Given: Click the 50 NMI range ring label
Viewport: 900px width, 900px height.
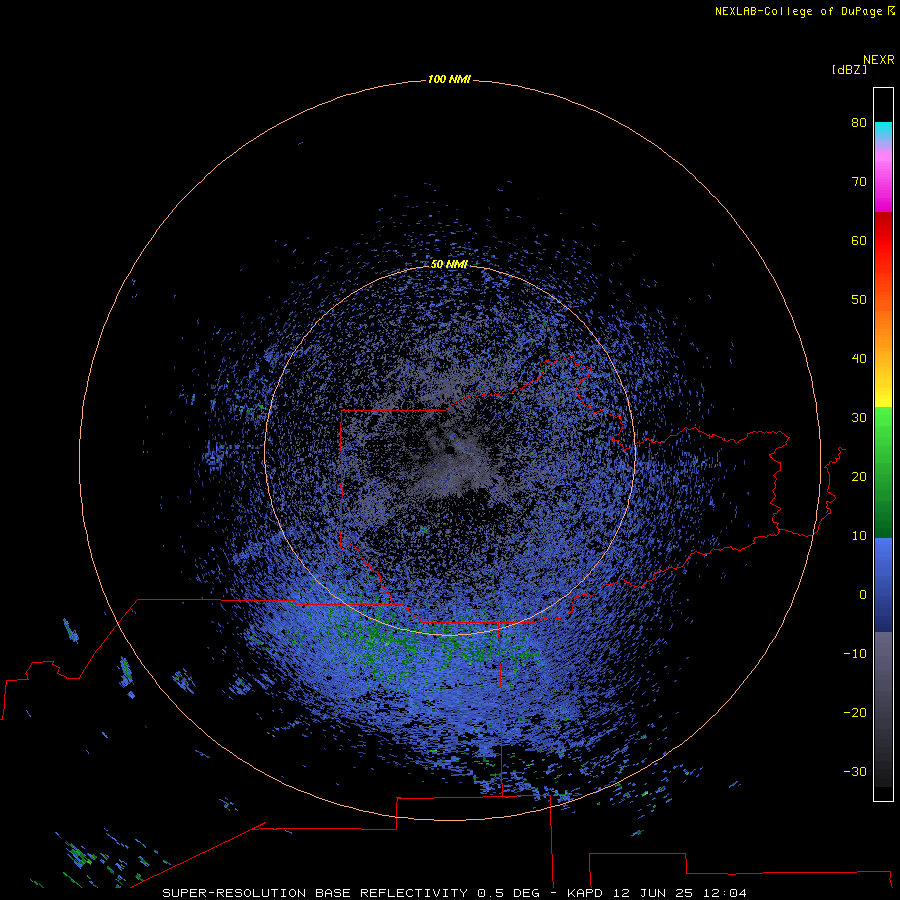Looking at the screenshot, I should [449, 264].
